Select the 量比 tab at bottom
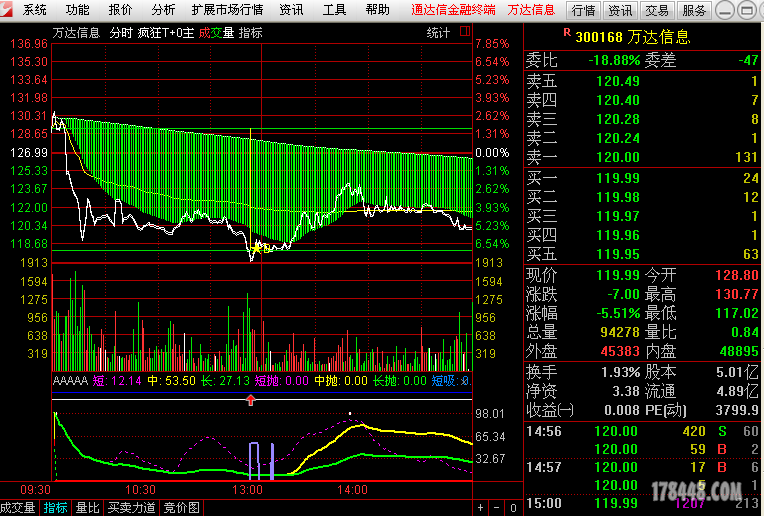 [x=88, y=508]
